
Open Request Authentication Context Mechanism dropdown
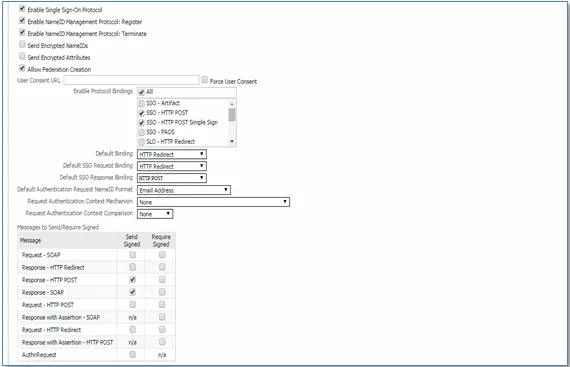click(x=213, y=202)
